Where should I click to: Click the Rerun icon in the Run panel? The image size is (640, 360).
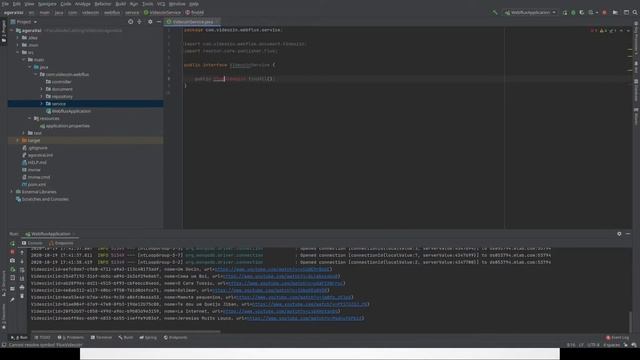[12, 244]
